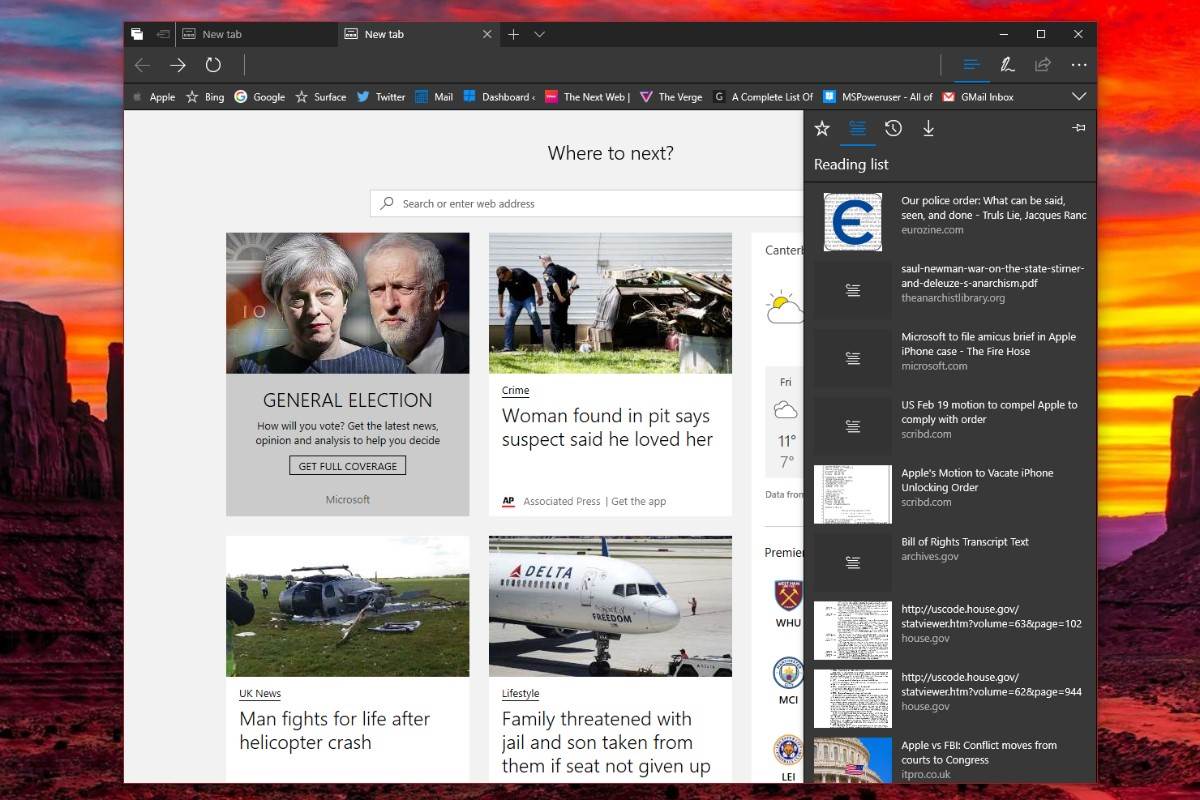Open the History view in hub panel
The image size is (1200, 800).
pyautogui.click(x=893, y=128)
